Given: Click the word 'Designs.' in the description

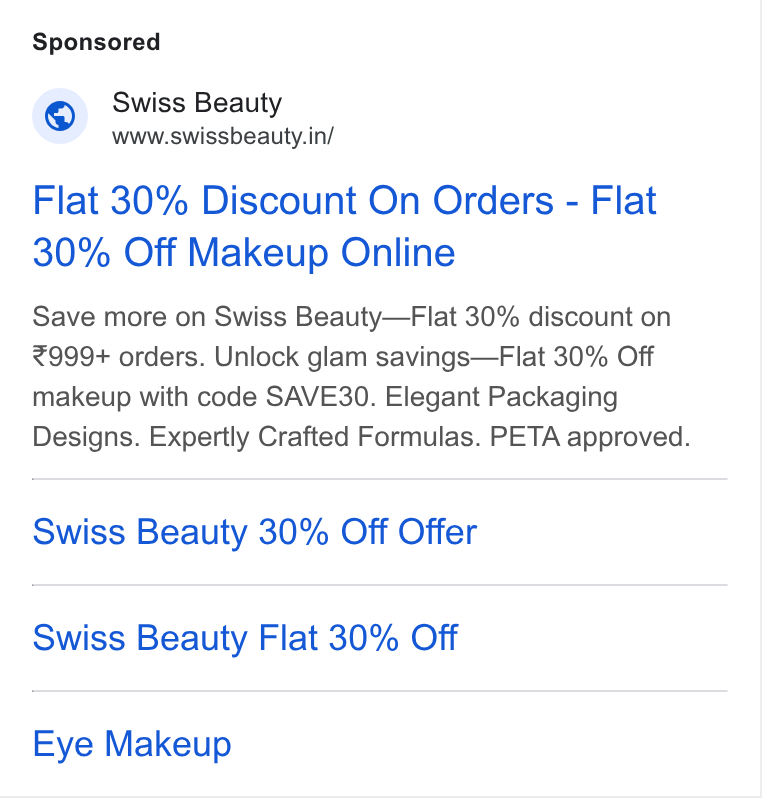Looking at the screenshot, I should [86, 437].
